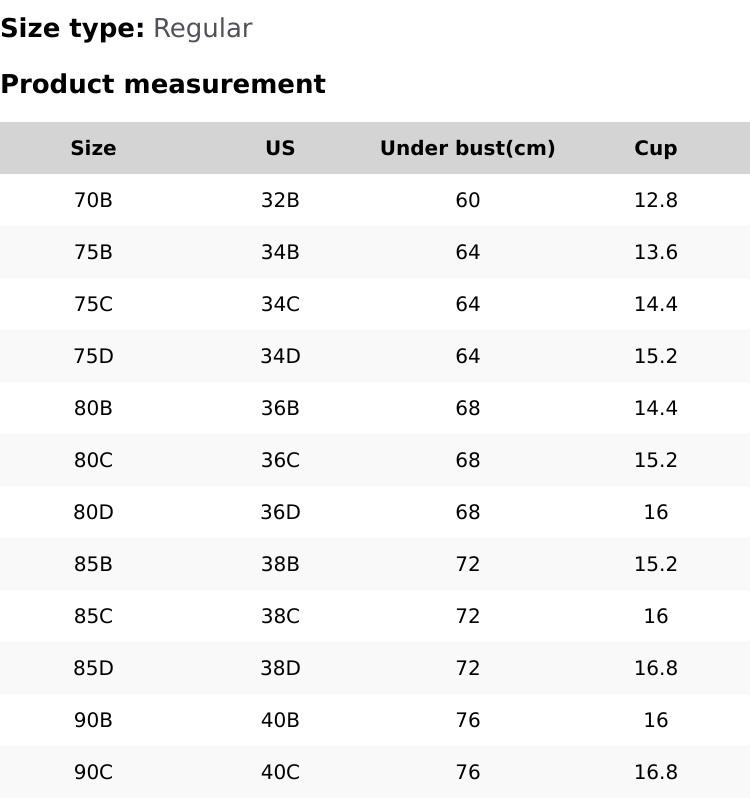This screenshot has height=798, width=750.
Task: Select the 12.8 cup value
Action: pyautogui.click(x=655, y=200)
